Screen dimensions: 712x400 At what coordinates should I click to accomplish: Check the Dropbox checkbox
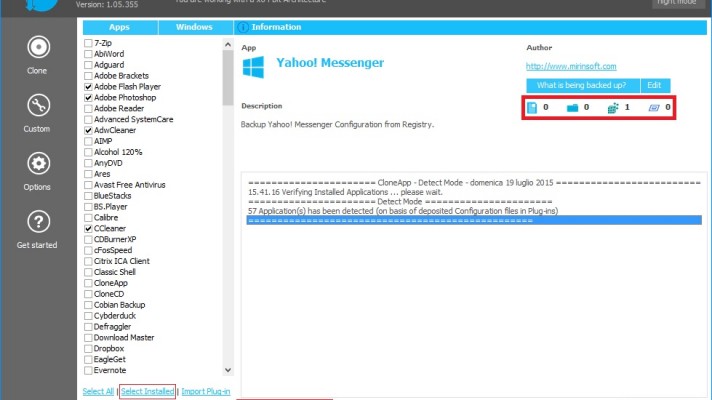tap(88, 349)
